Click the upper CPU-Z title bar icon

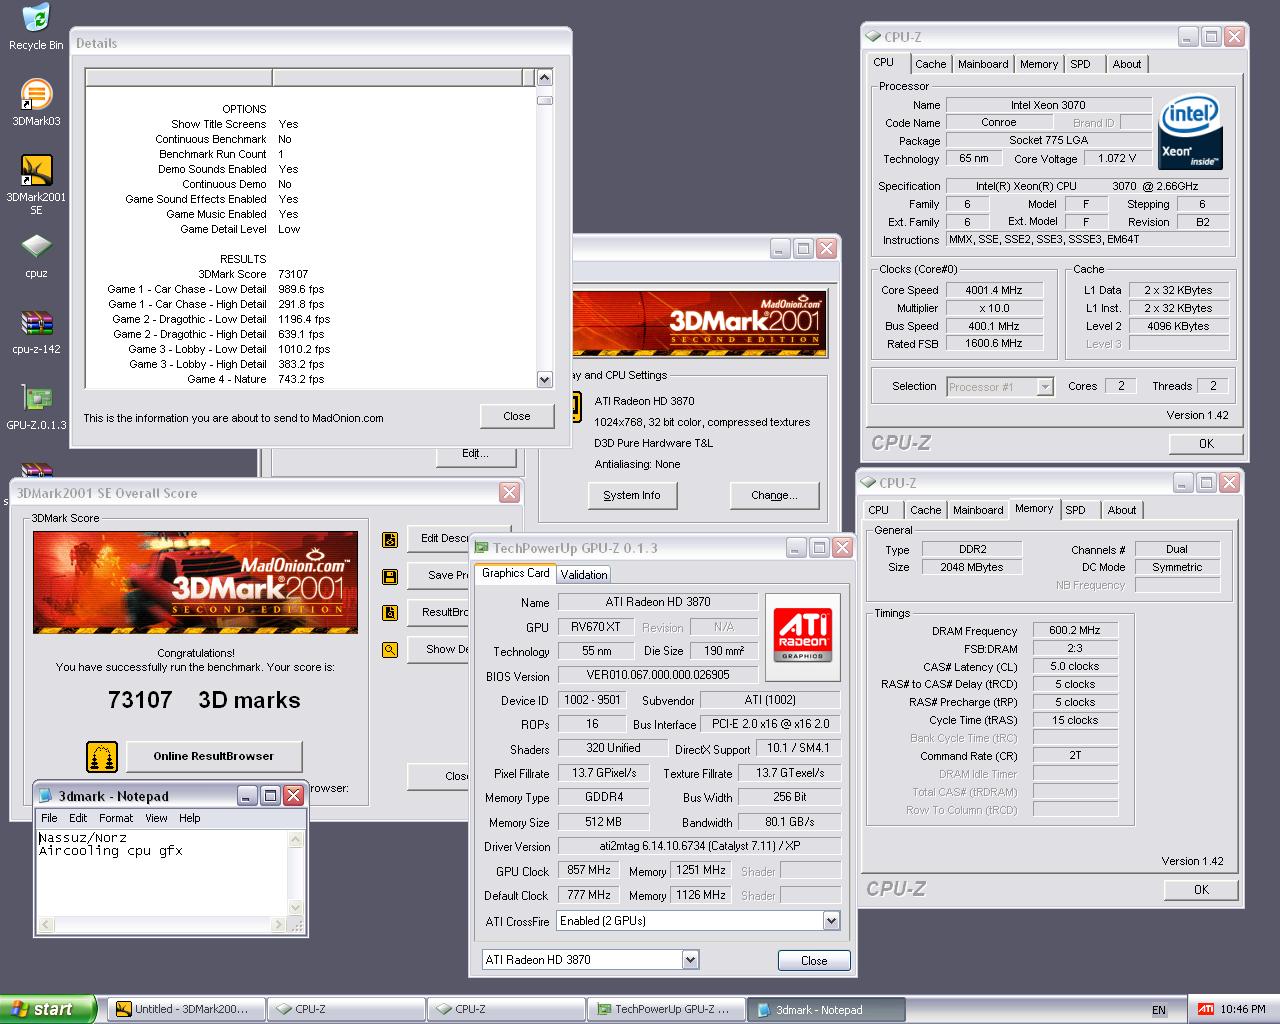[x=872, y=37]
